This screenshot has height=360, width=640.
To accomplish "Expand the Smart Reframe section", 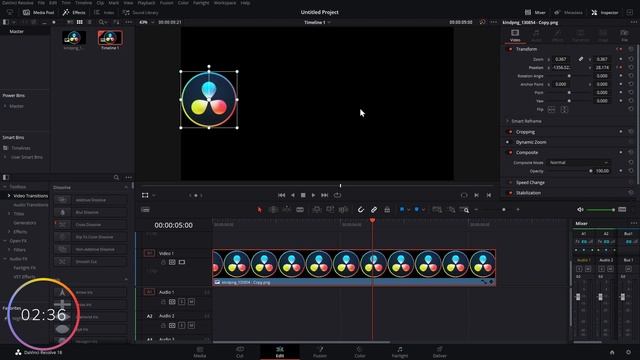I will point(507,121).
